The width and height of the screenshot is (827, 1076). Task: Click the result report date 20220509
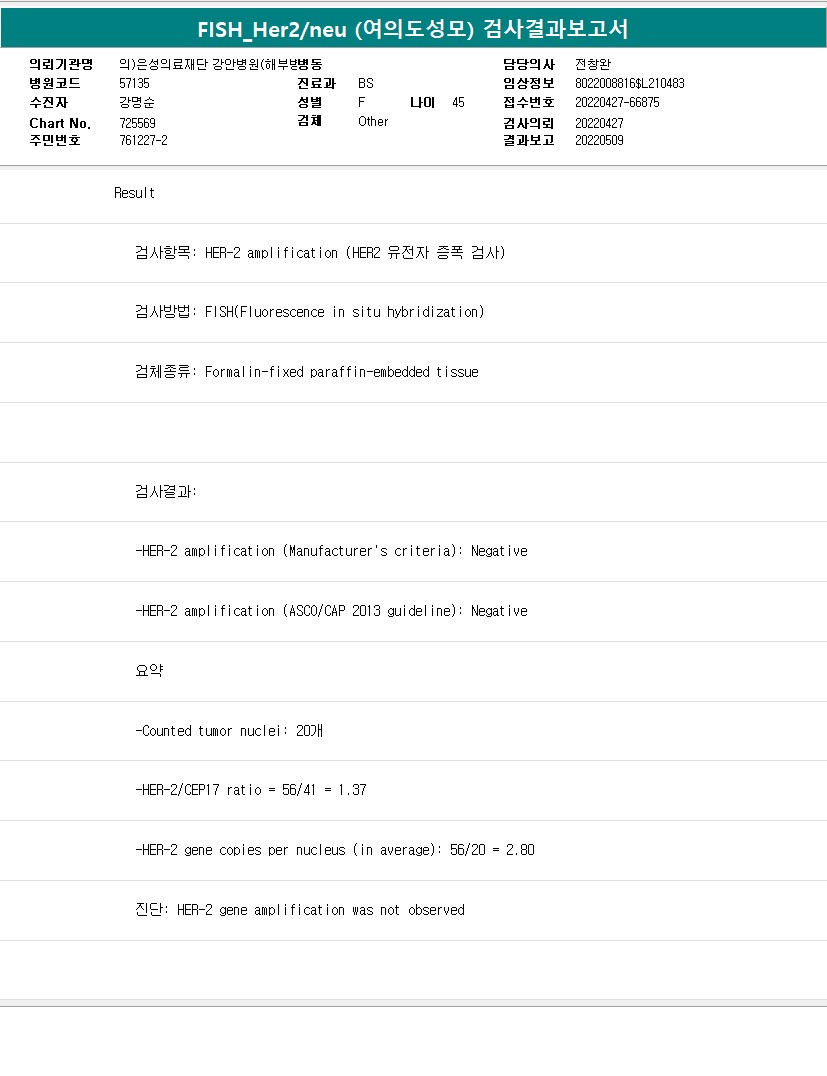pyautogui.click(x=599, y=141)
